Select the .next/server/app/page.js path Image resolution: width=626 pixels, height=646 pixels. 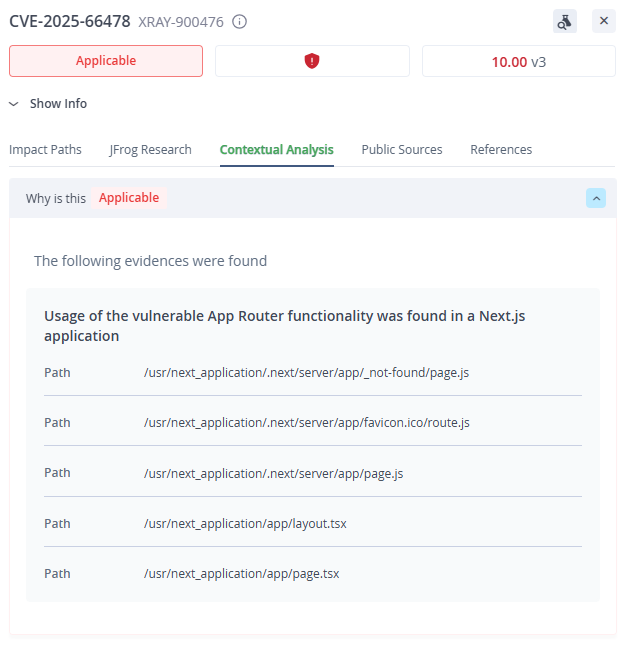click(273, 472)
